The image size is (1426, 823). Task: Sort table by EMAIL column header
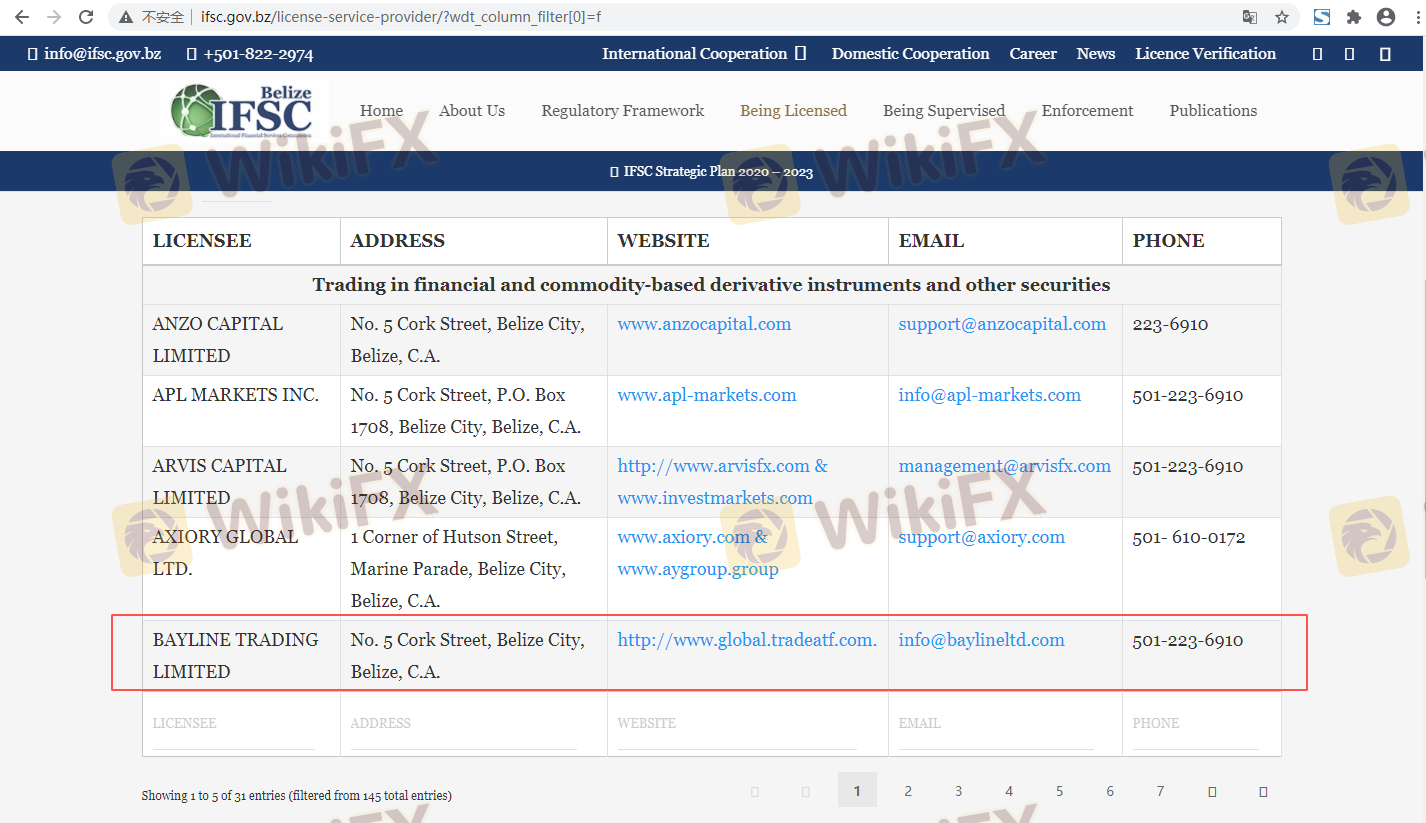(1005, 241)
